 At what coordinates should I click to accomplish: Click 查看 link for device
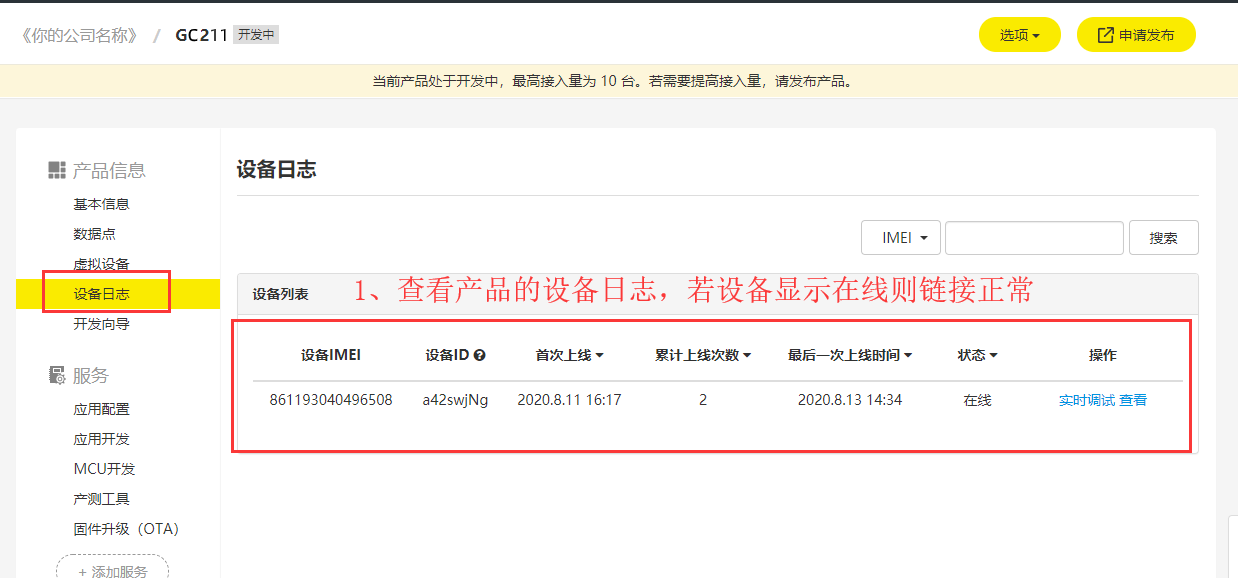[1133, 400]
